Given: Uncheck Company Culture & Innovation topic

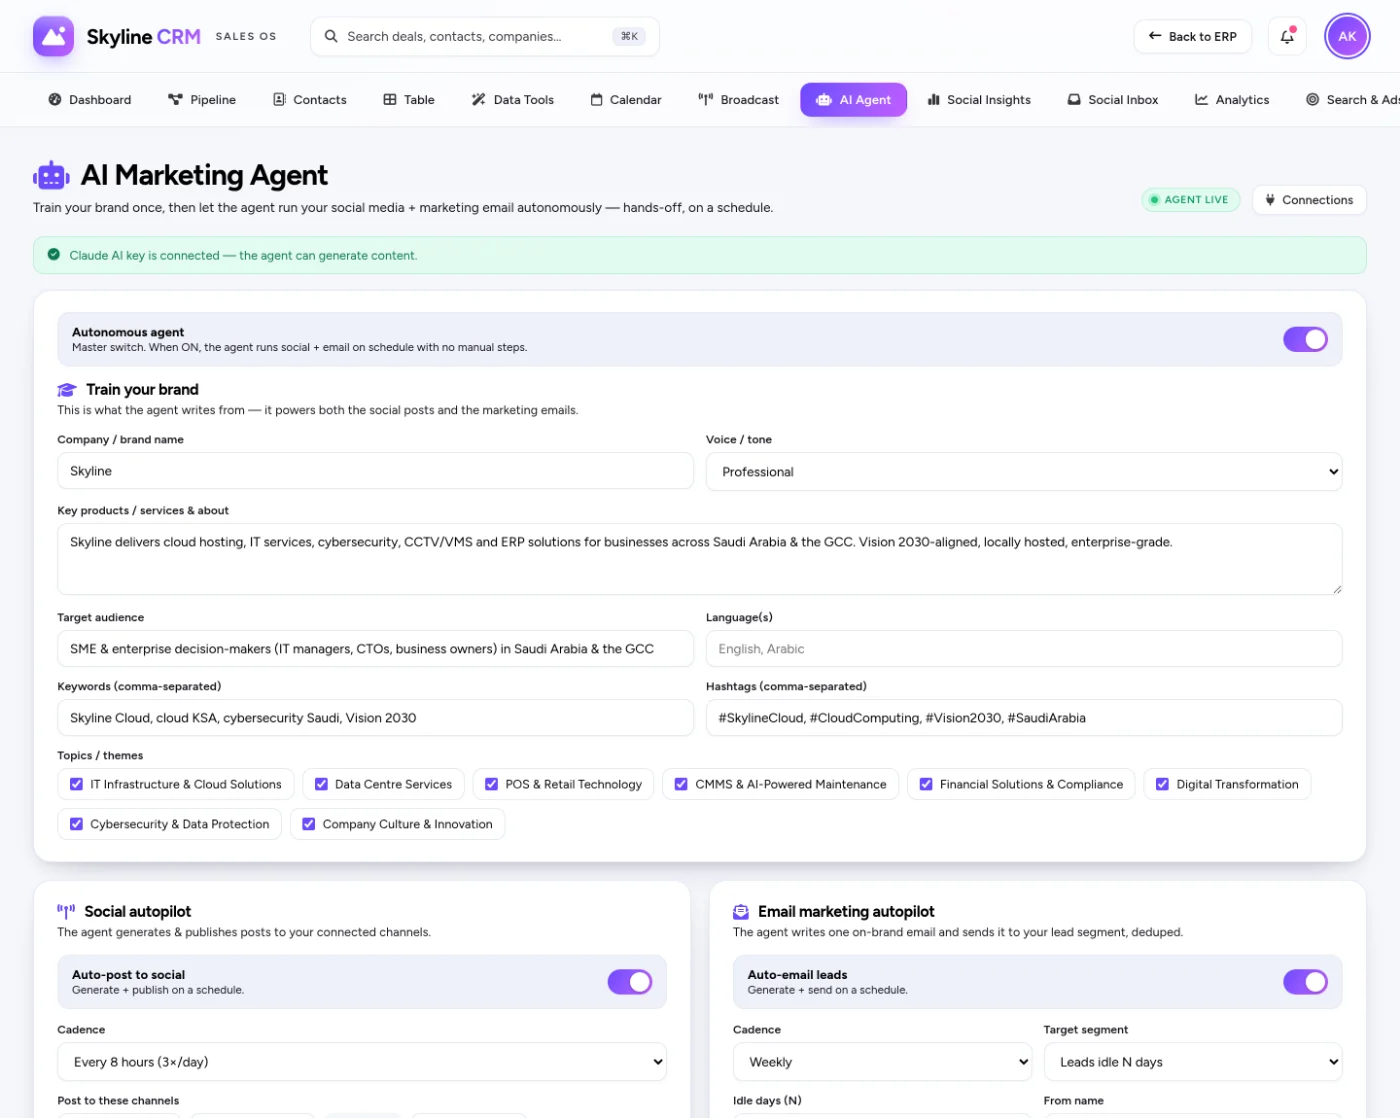Looking at the screenshot, I should tap(309, 824).
